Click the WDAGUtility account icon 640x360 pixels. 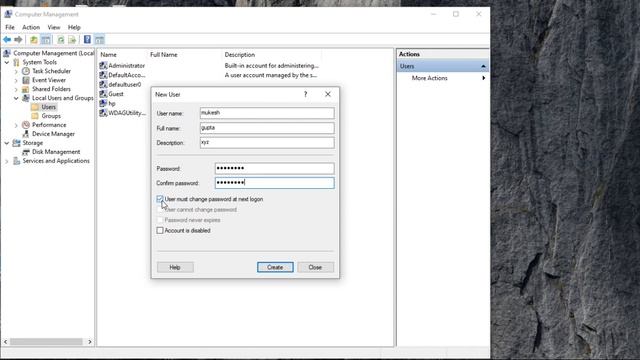coord(103,113)
